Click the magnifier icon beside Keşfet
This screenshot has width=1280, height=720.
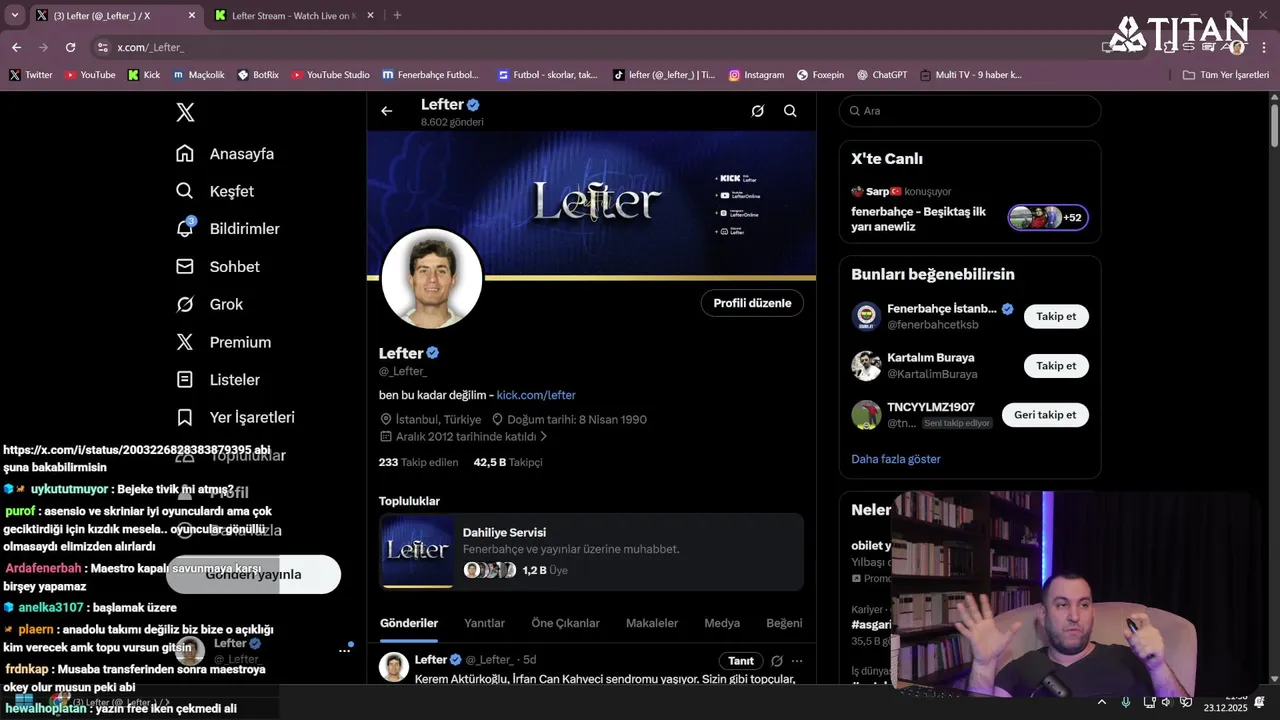click(185, 191)
